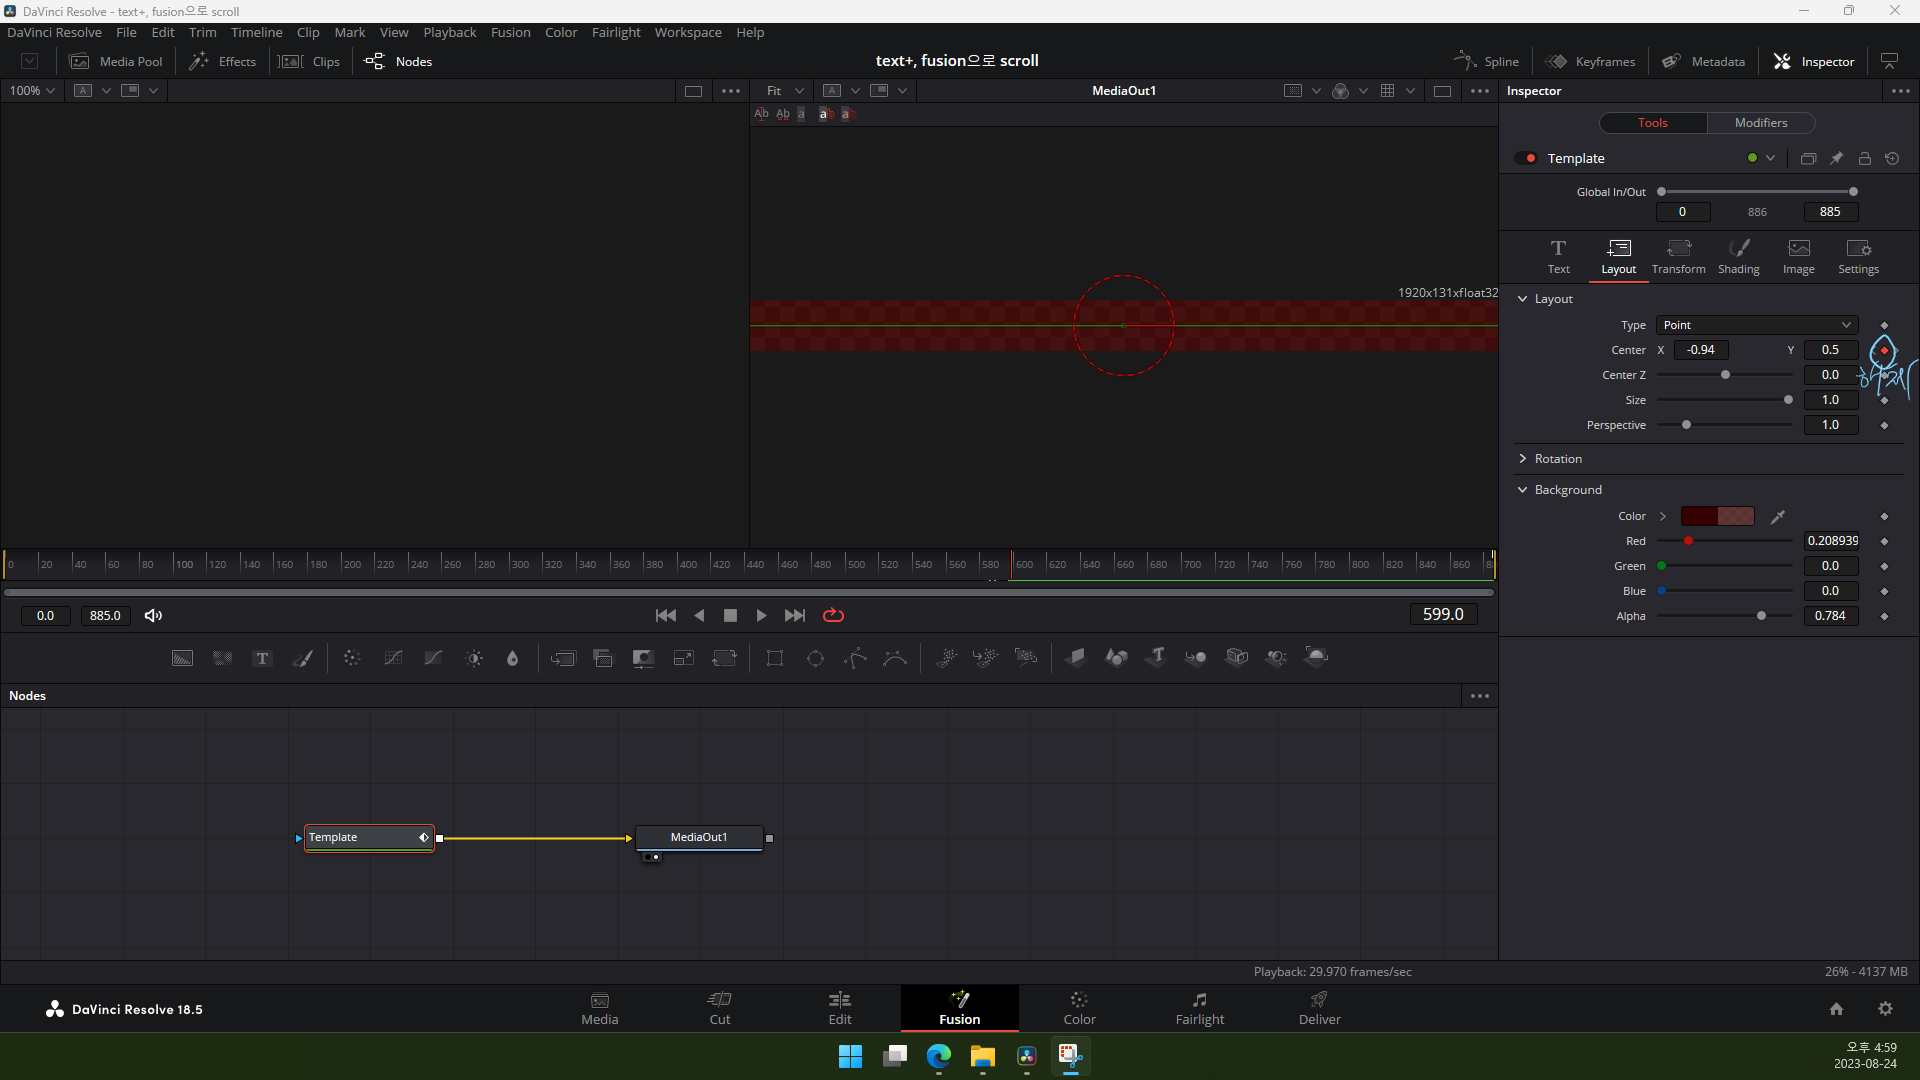Add a Text+ node from the toolbar
This screenshot has height=1080, width=1920.
(262, 658)
